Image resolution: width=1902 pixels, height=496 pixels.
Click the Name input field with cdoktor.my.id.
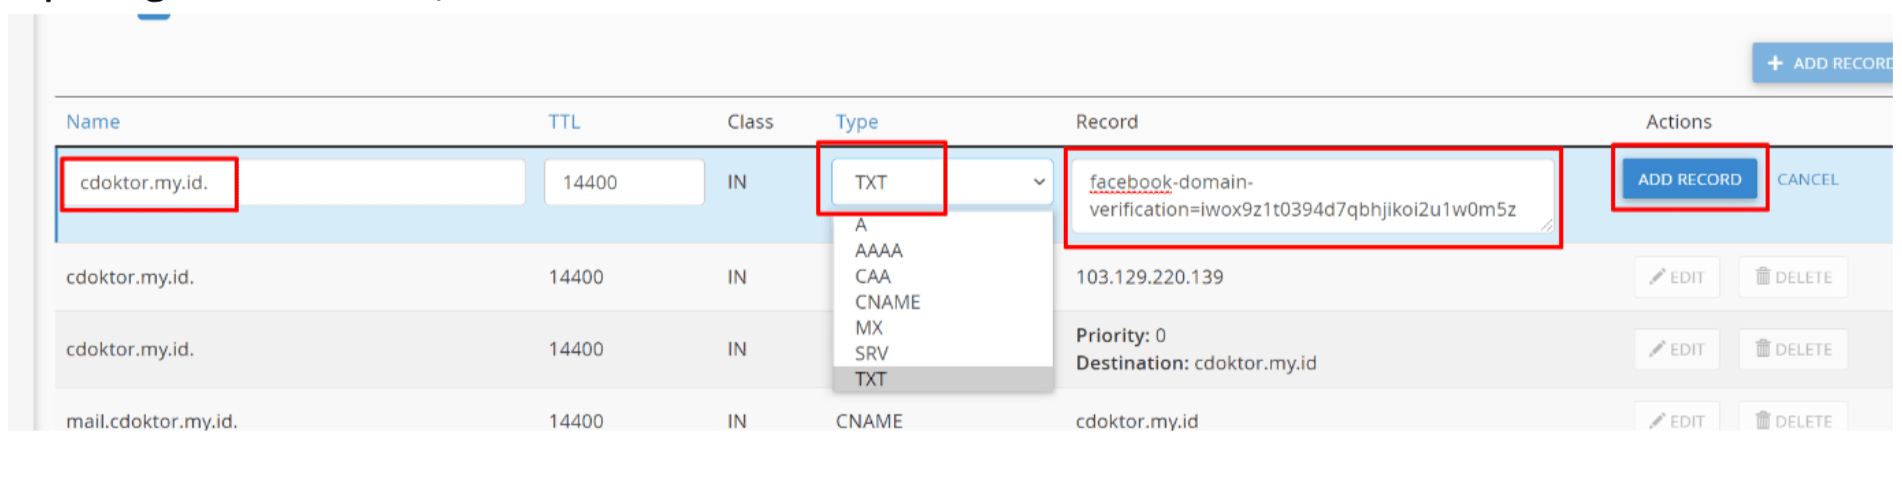coord(294,182)
